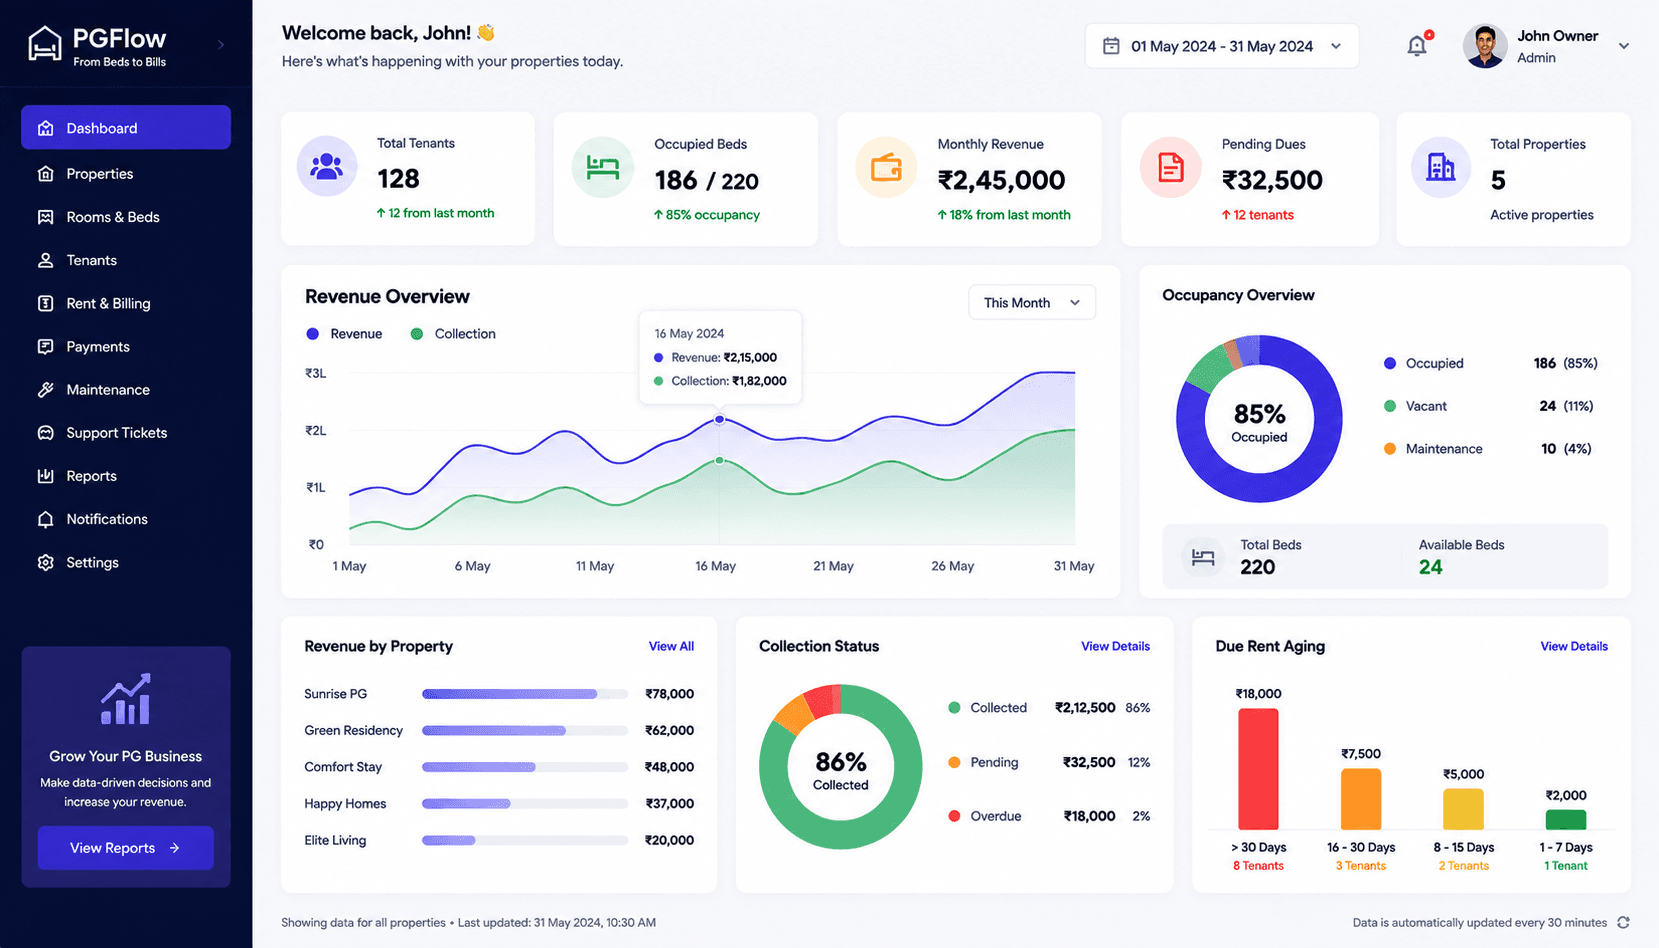The width and height of the screenshot is (1659, 948).
Task: Click the Overdue legend red dot
Action: tap(954, 816)
